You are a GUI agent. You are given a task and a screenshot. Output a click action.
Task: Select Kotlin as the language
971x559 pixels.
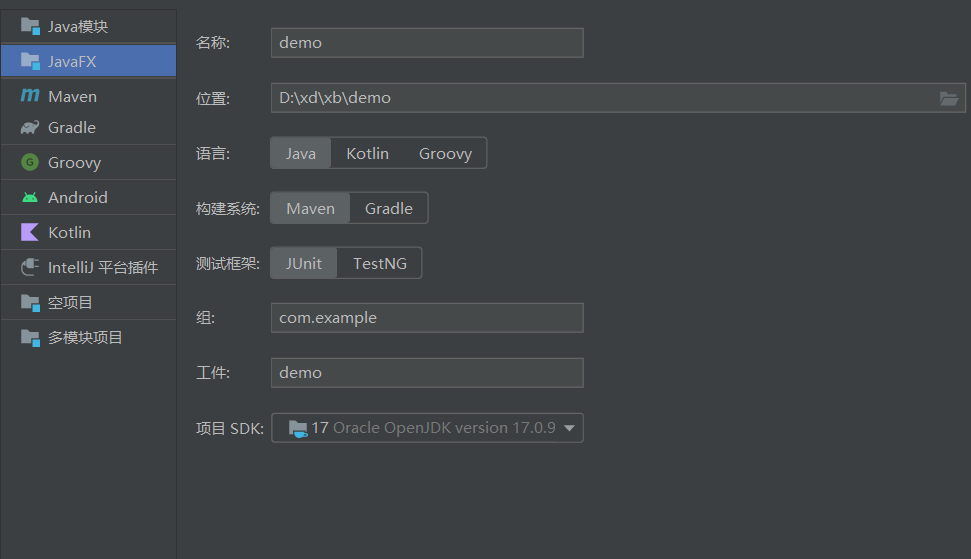[x=367, y=154]
